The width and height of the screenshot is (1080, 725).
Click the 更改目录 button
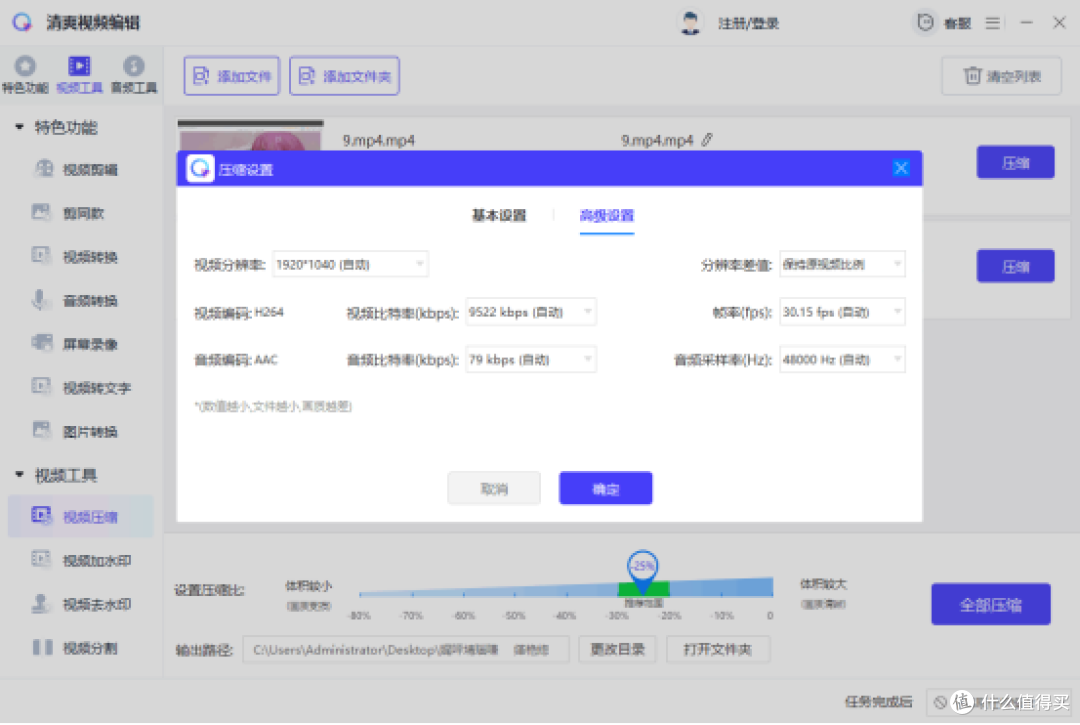(618, 649)
